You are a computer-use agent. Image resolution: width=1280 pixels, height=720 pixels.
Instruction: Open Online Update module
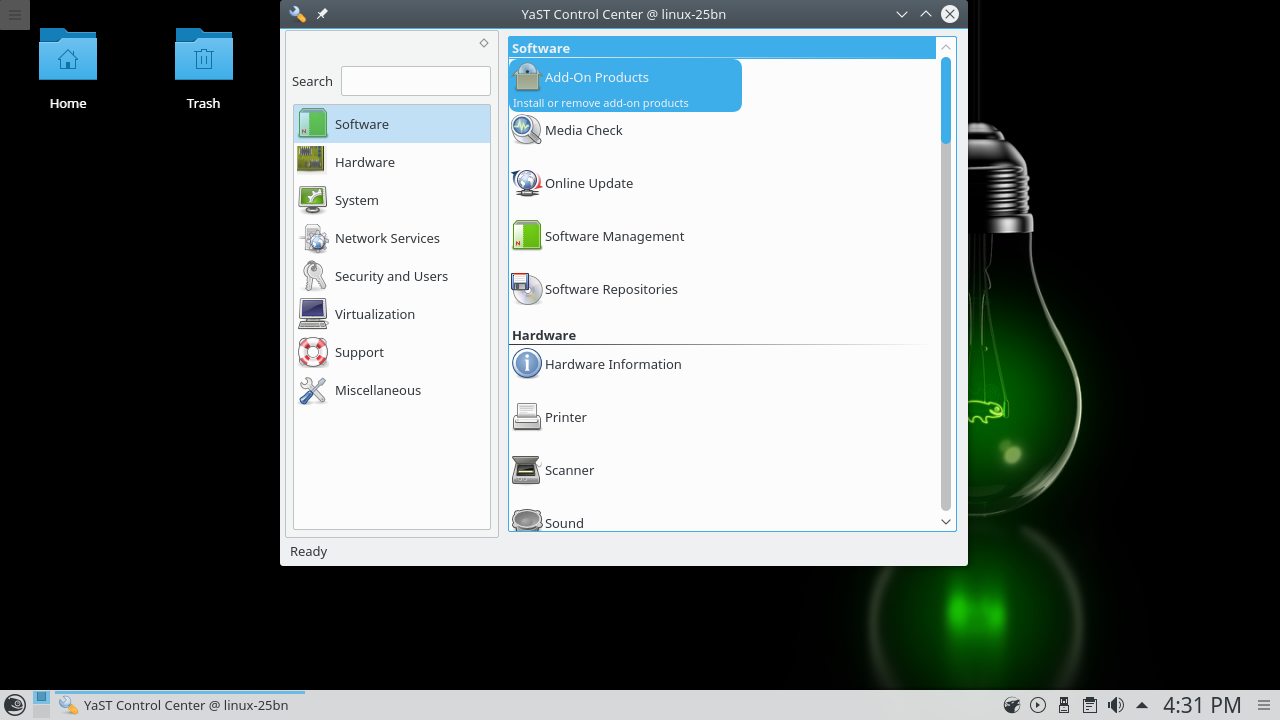tap(588, 183)
